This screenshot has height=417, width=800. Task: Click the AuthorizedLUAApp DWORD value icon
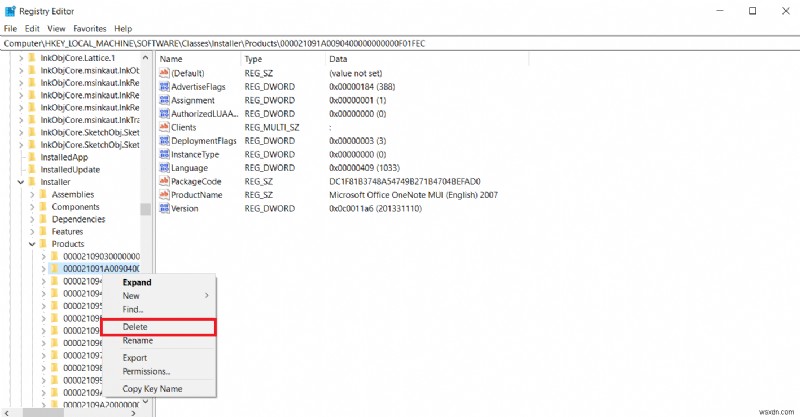(164, 113)
